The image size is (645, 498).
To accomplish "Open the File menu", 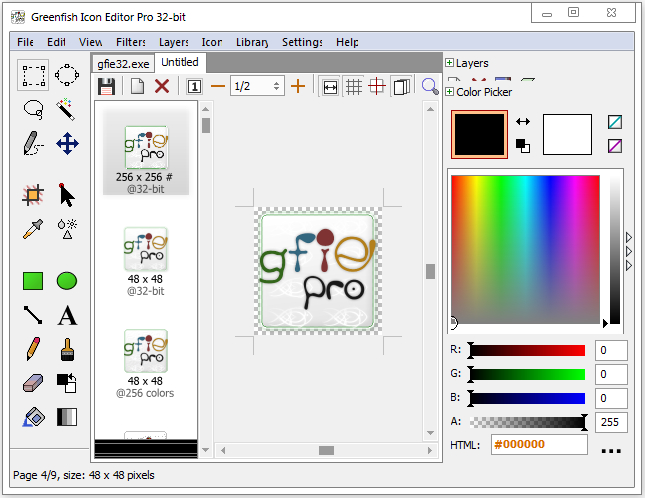I will pos(25,42).
